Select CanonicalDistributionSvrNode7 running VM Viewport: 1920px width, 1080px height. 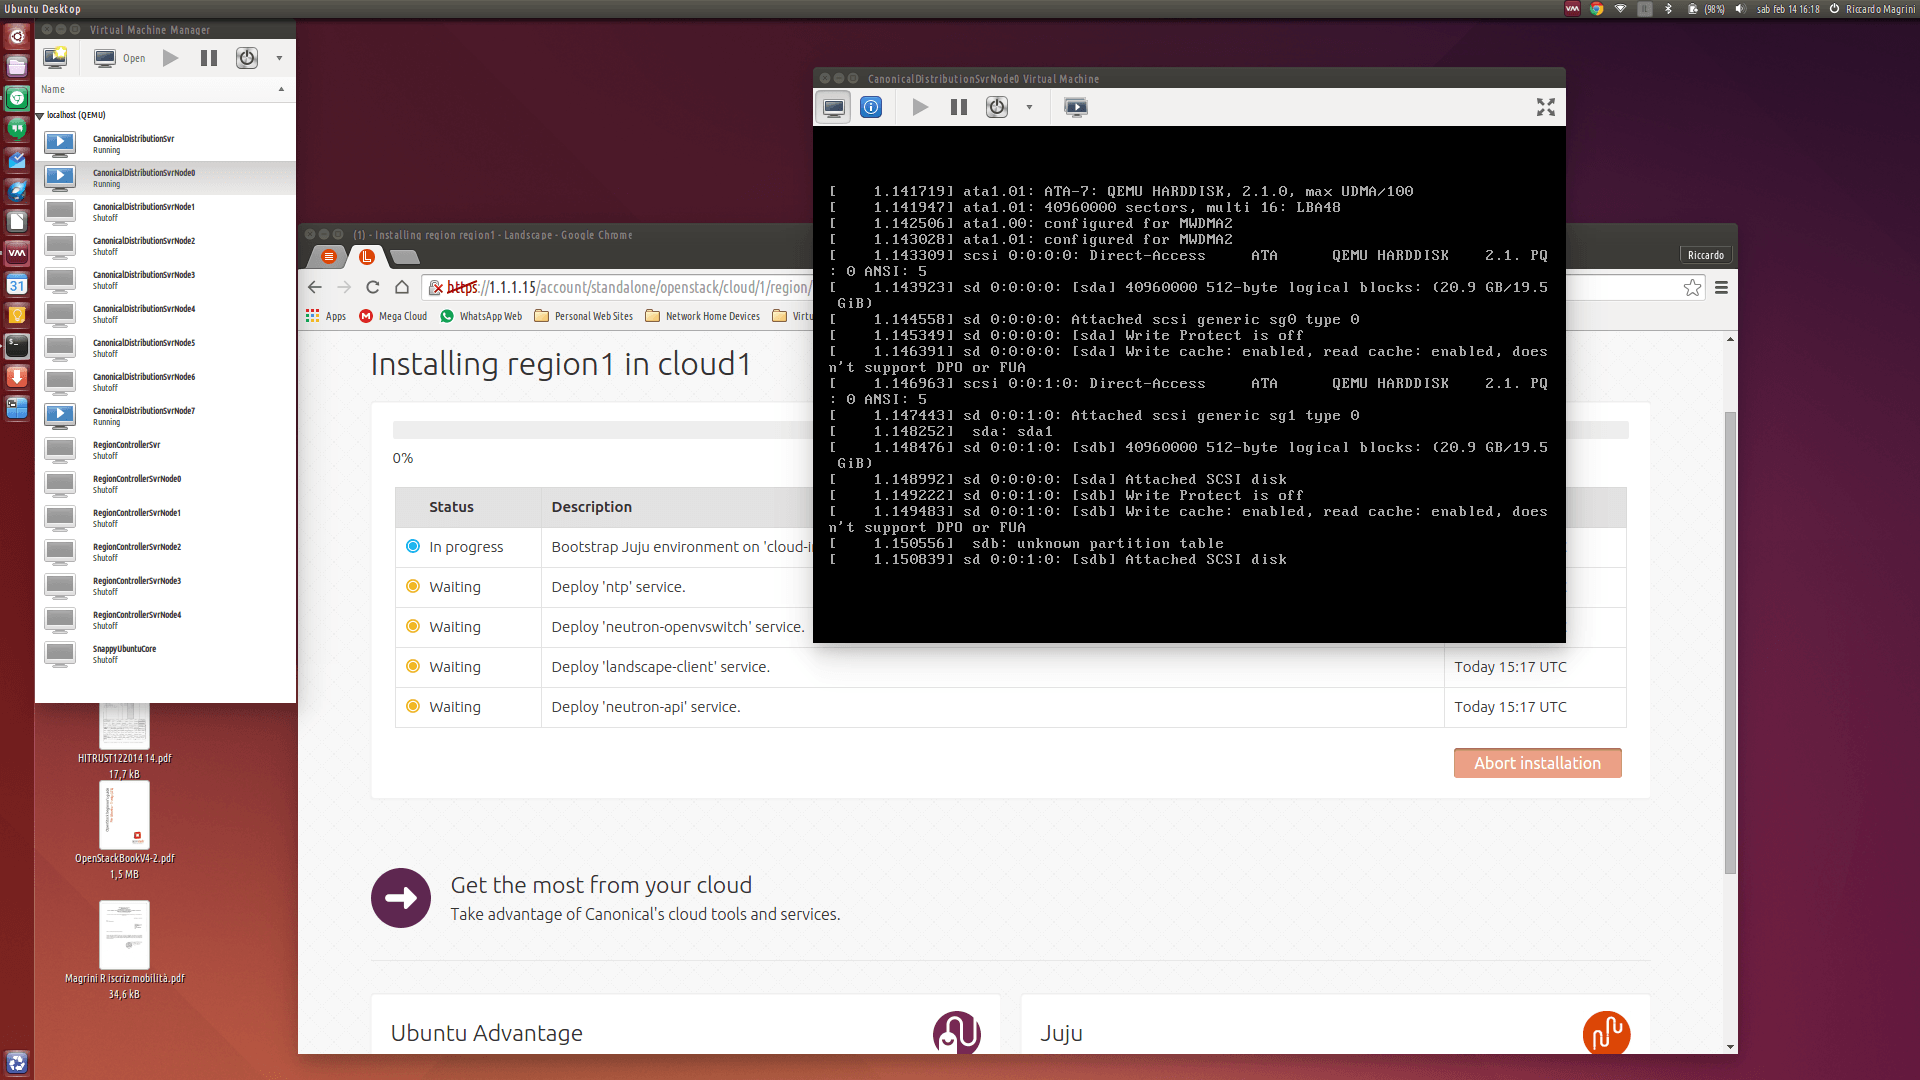(x=165, y=416)
